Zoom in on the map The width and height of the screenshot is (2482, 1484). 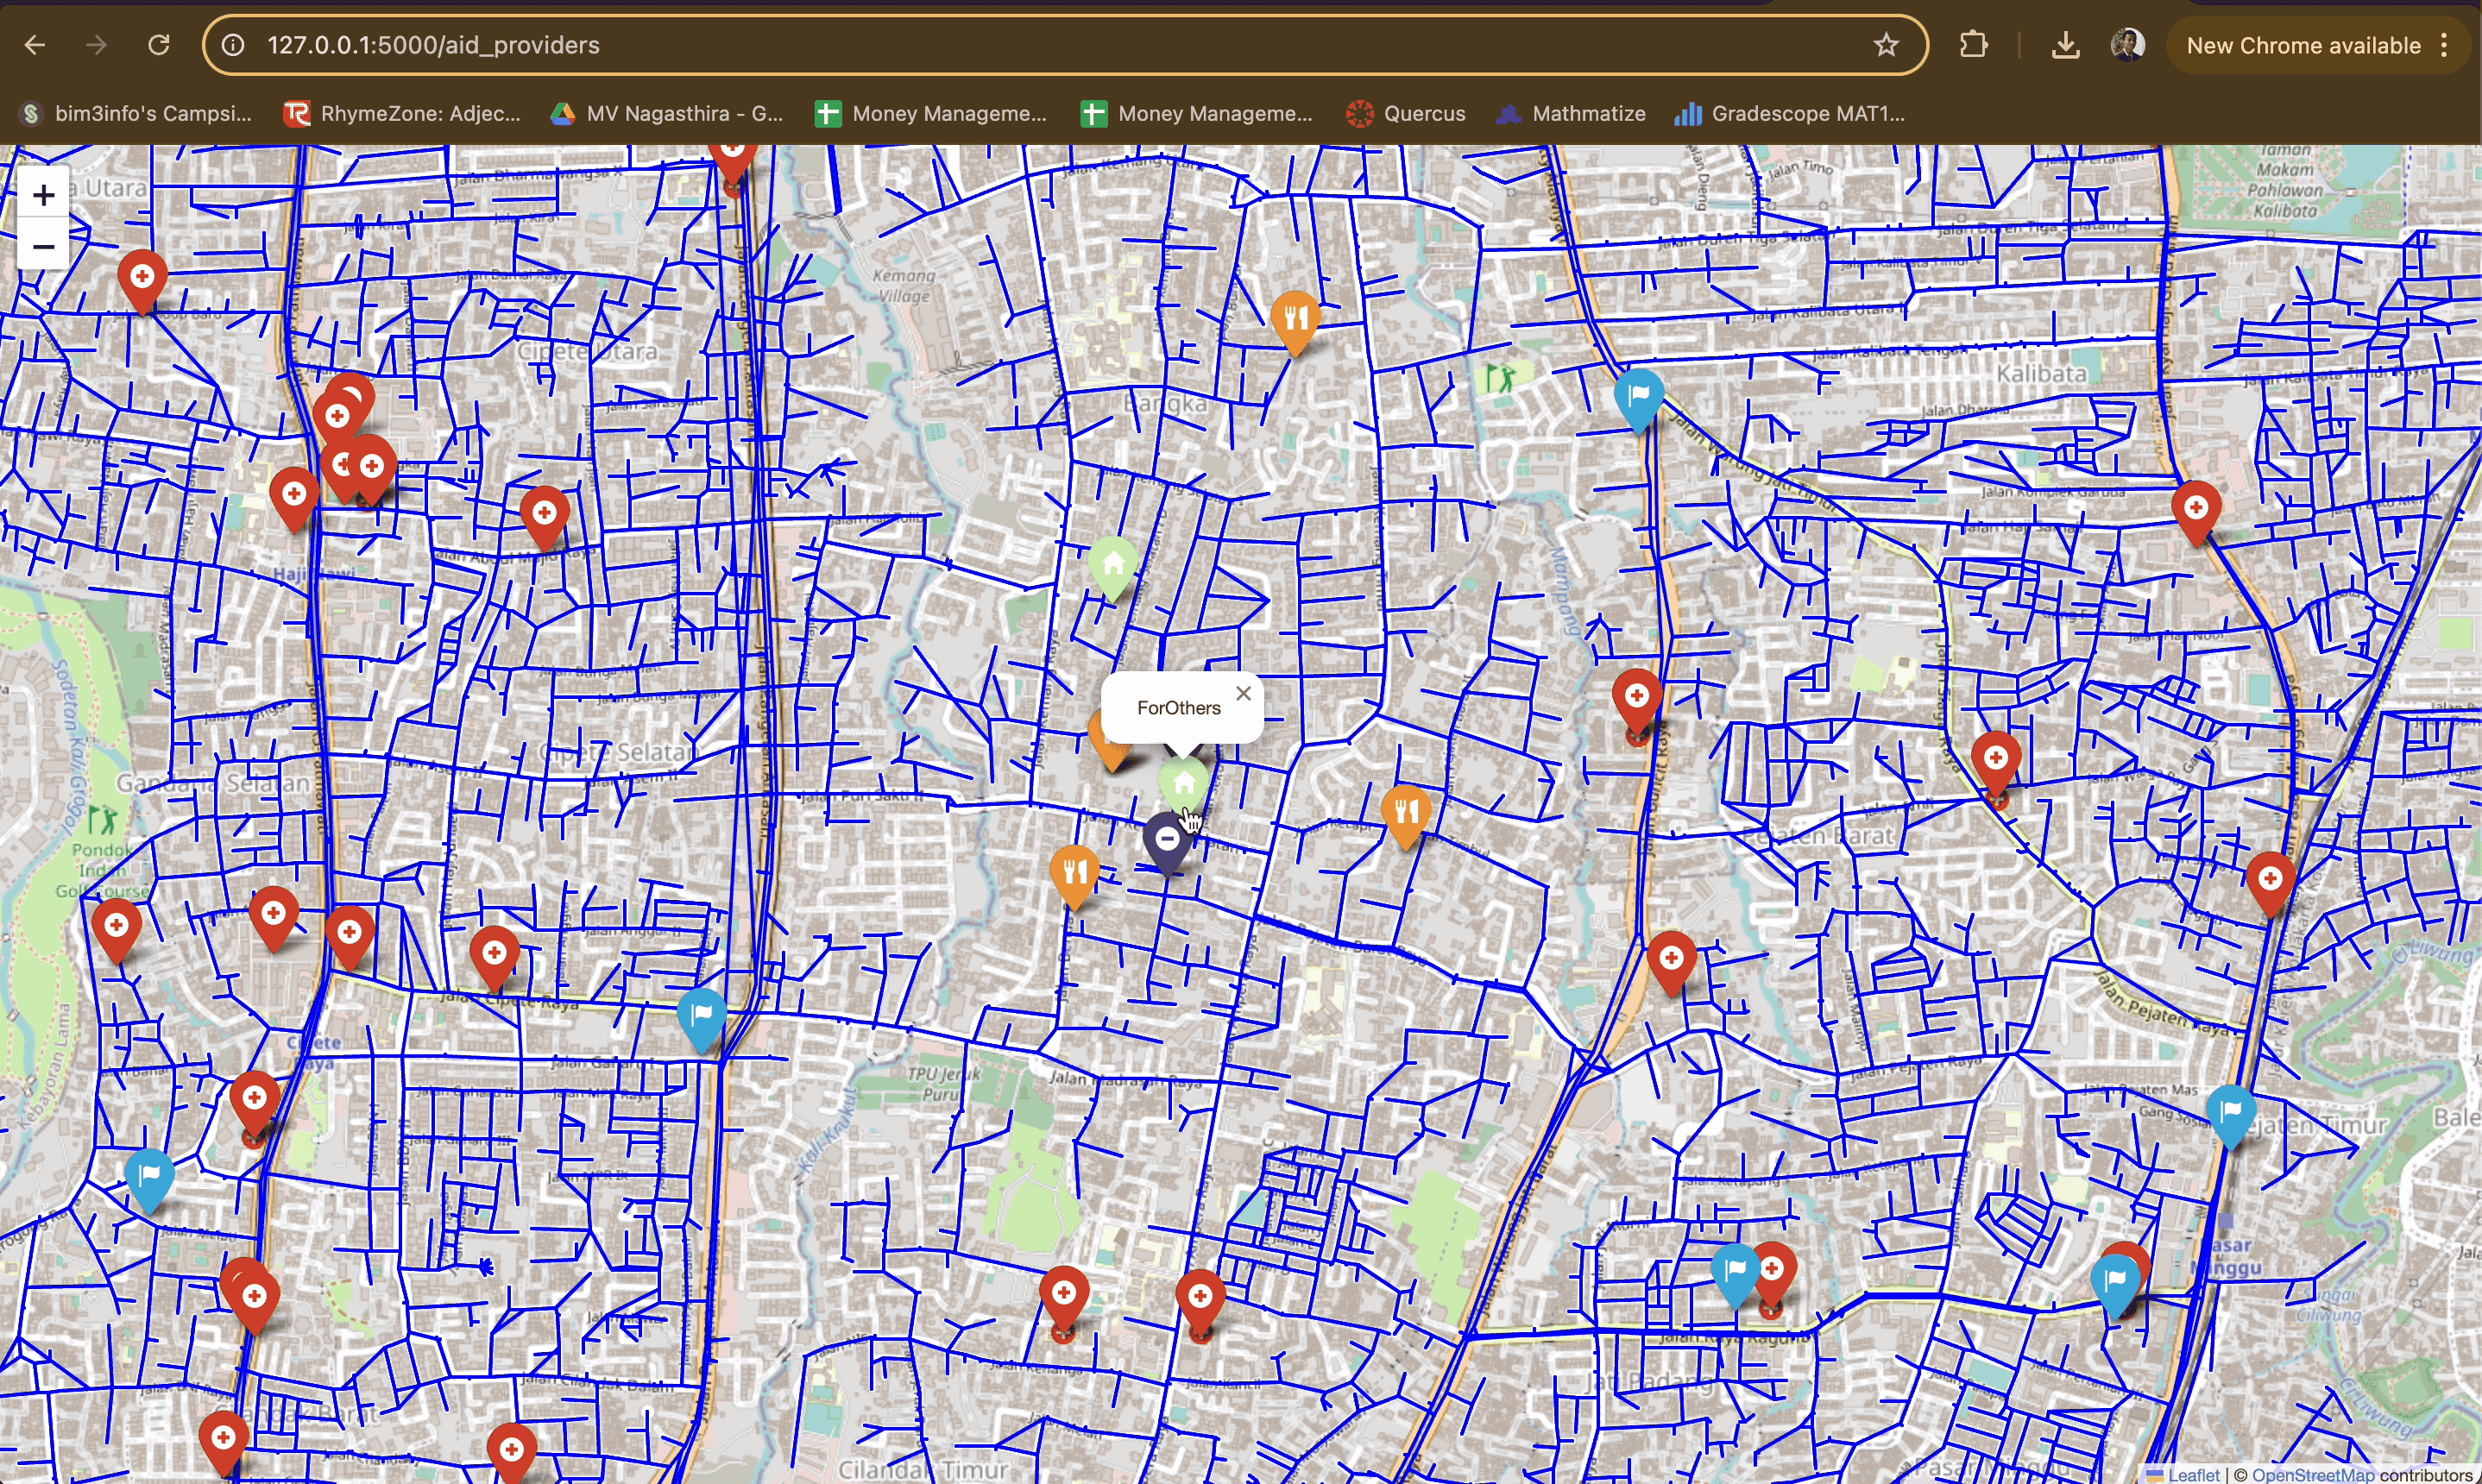point(43,195)
